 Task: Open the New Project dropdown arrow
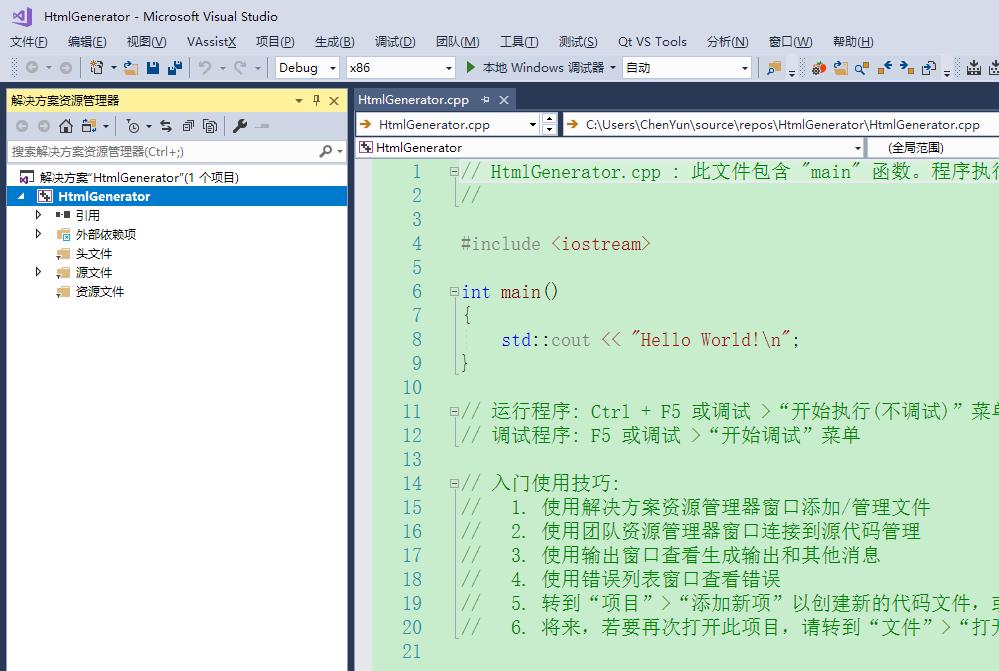click(x=113, y=68)
